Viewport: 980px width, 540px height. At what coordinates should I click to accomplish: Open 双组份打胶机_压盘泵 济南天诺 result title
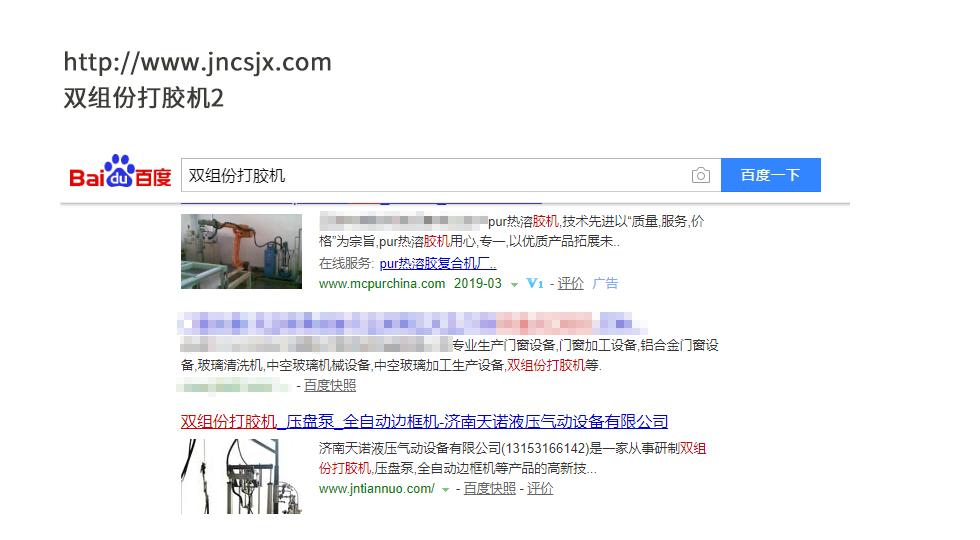coord(424,422)
